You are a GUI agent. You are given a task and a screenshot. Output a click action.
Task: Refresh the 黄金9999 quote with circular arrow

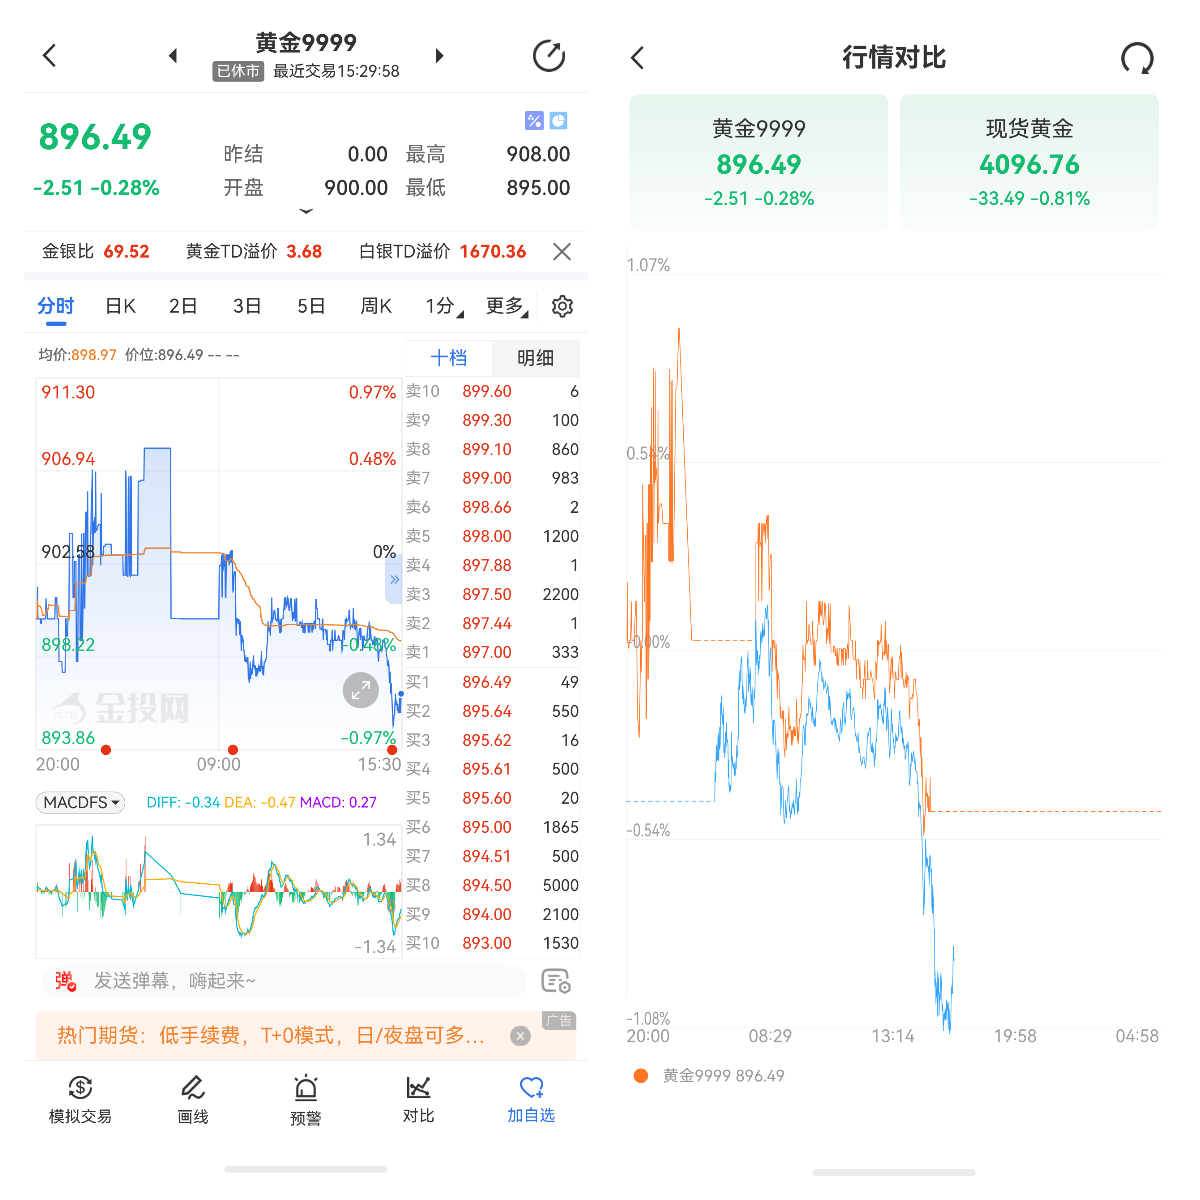point(549,56)
